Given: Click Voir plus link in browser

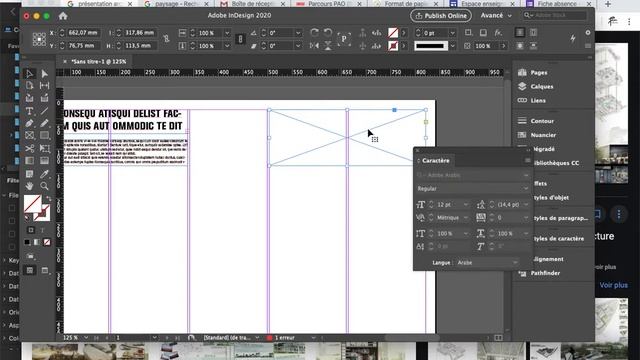Looking at the screenshot, I should click(613, 285).
